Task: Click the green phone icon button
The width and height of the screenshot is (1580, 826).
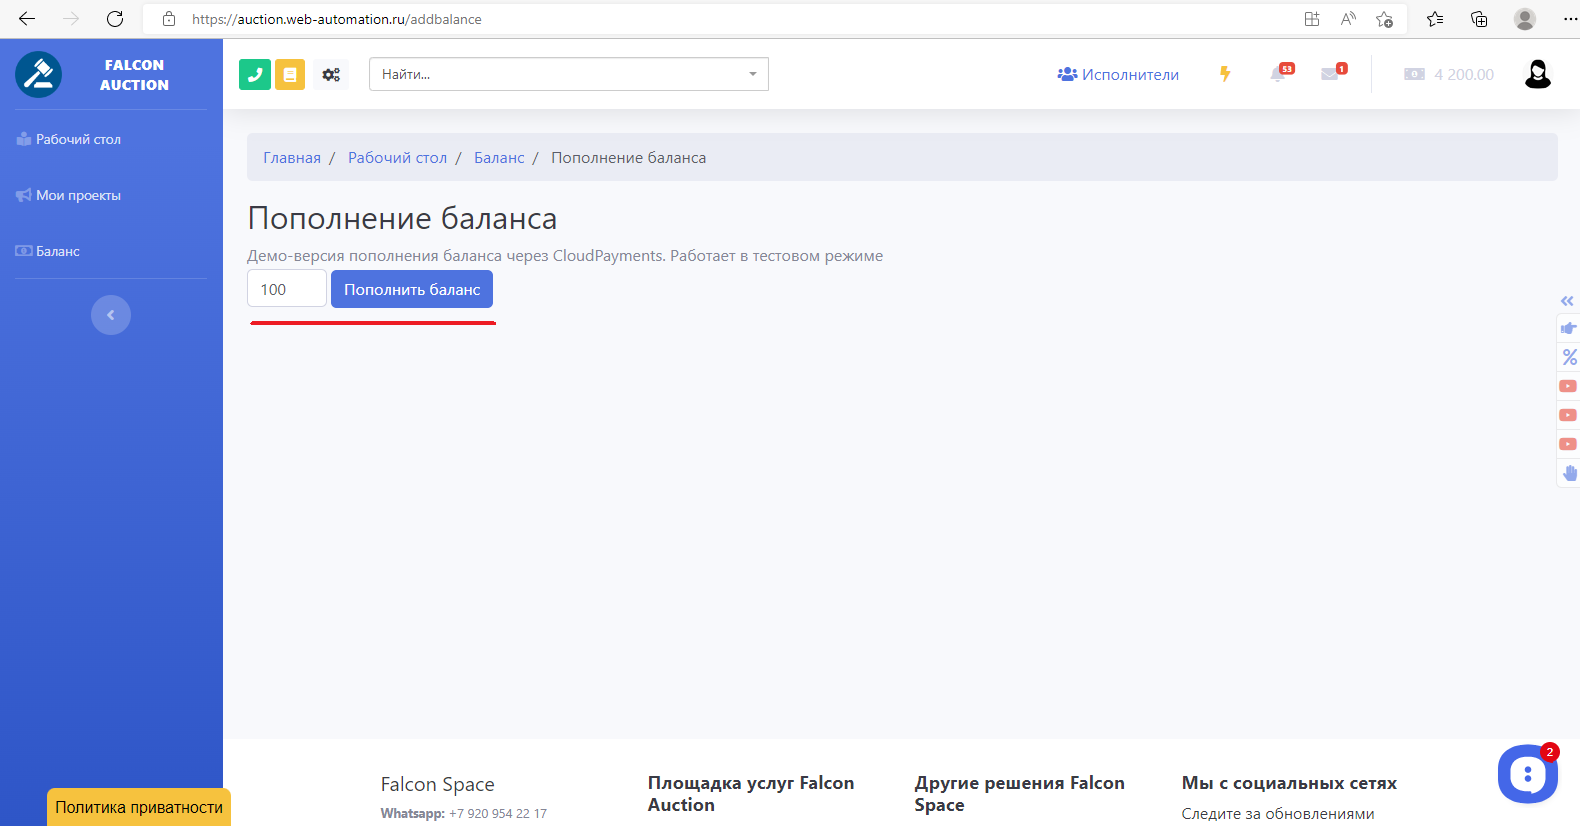Action: [255, 74]
